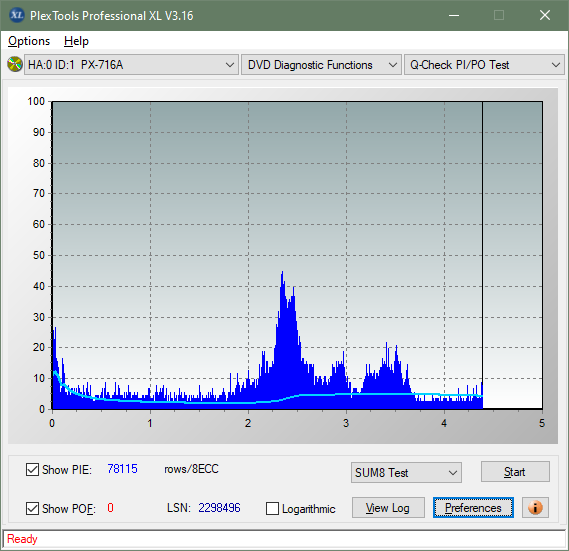Click the orange info icon button
Screen dimensions: 569x551
click(x=535, y=507)
